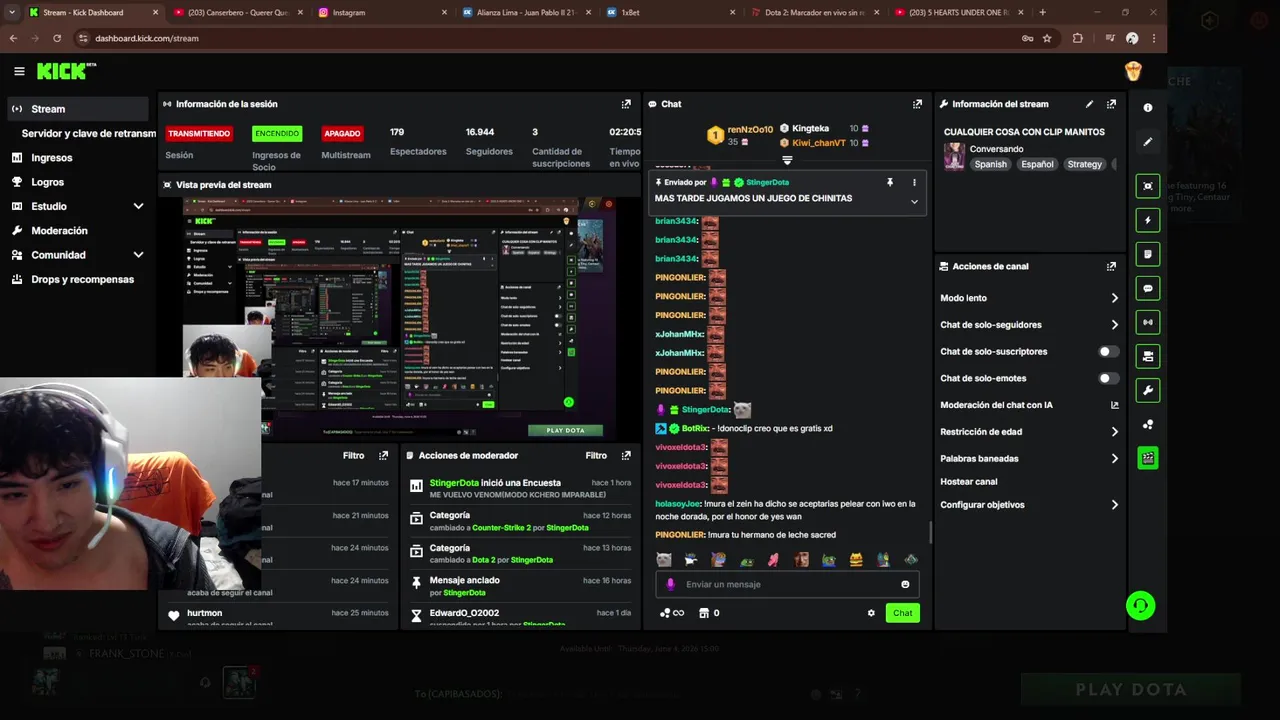This screenshot has width=1280, height=720.
Task: Toggle Chat de solo-emotes switch
Action: tap(1109, 378)
